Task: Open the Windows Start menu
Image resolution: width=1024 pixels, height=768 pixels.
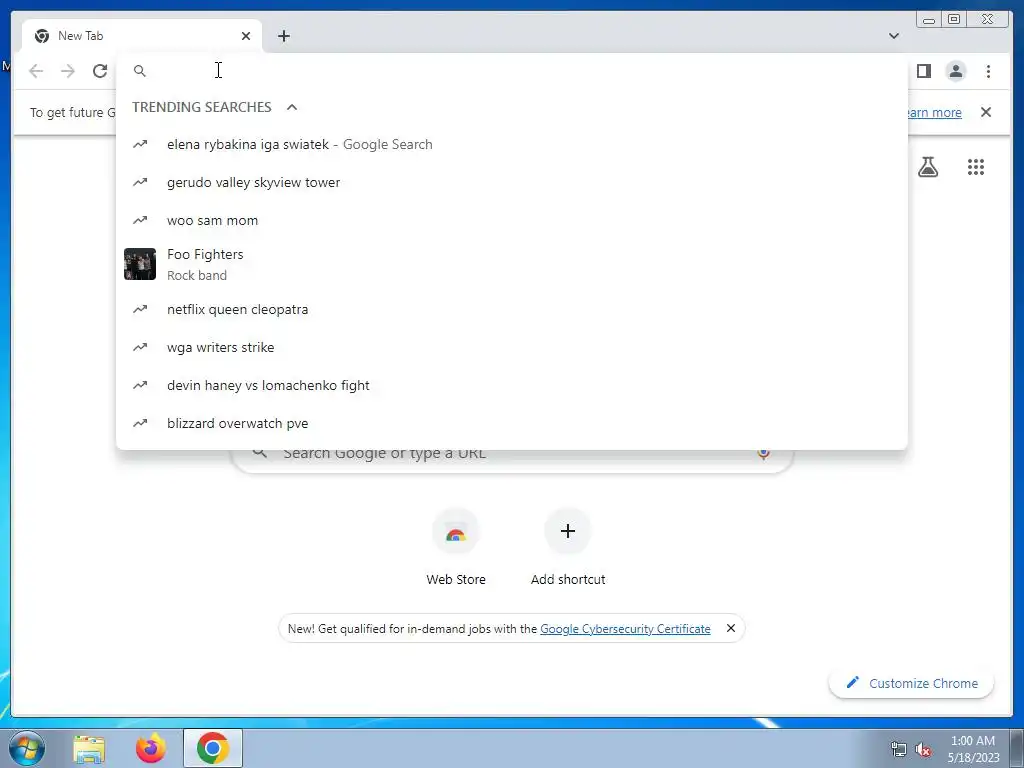Action: tap(27, 748)
